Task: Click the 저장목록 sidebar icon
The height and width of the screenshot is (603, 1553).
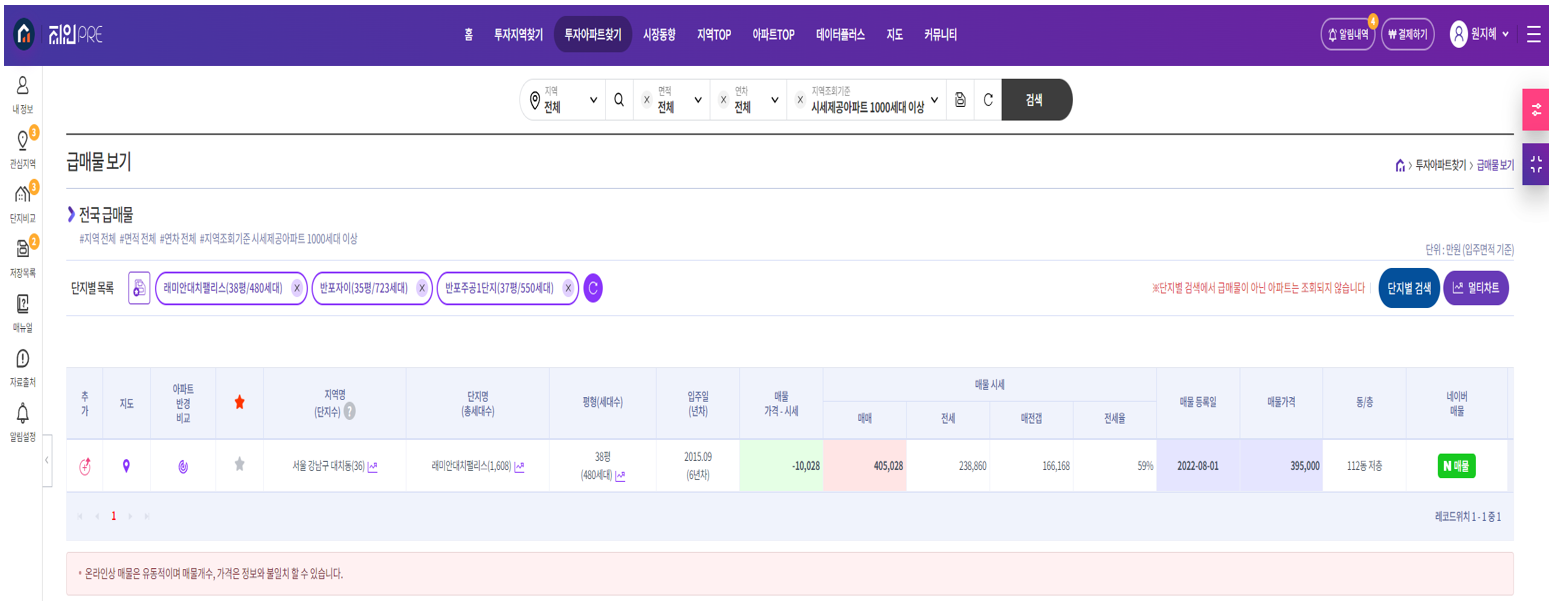Action: pos(22,251)
